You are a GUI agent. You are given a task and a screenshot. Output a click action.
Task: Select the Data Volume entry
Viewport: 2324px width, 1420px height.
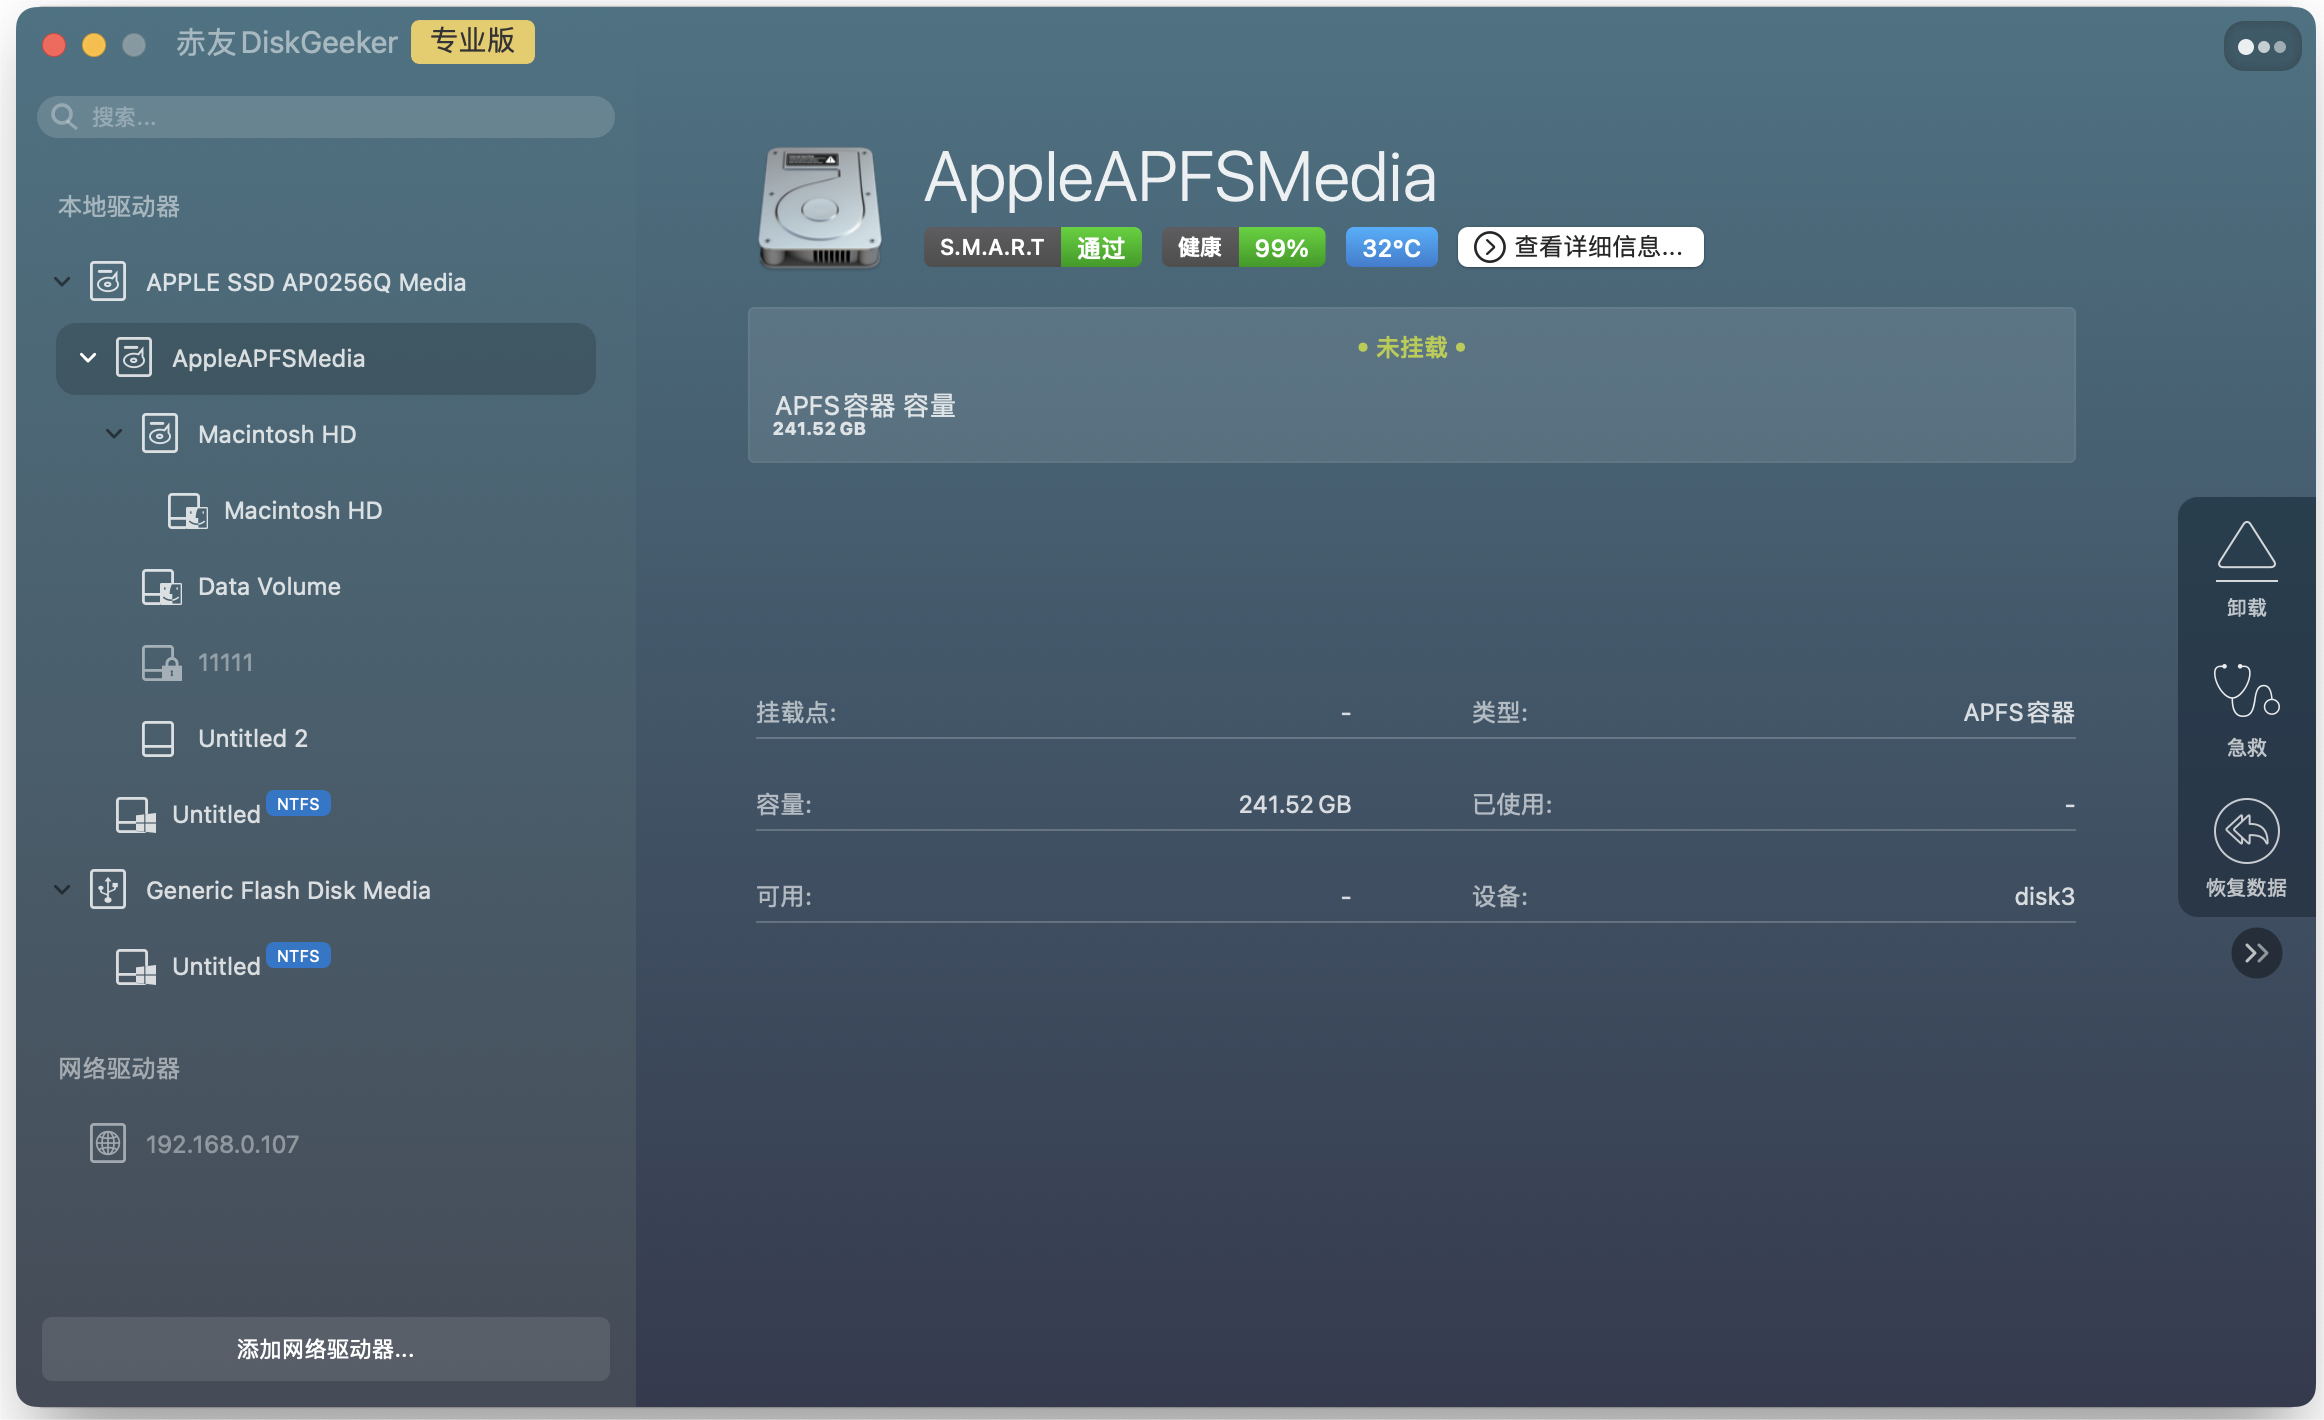[x=269, y=586]
